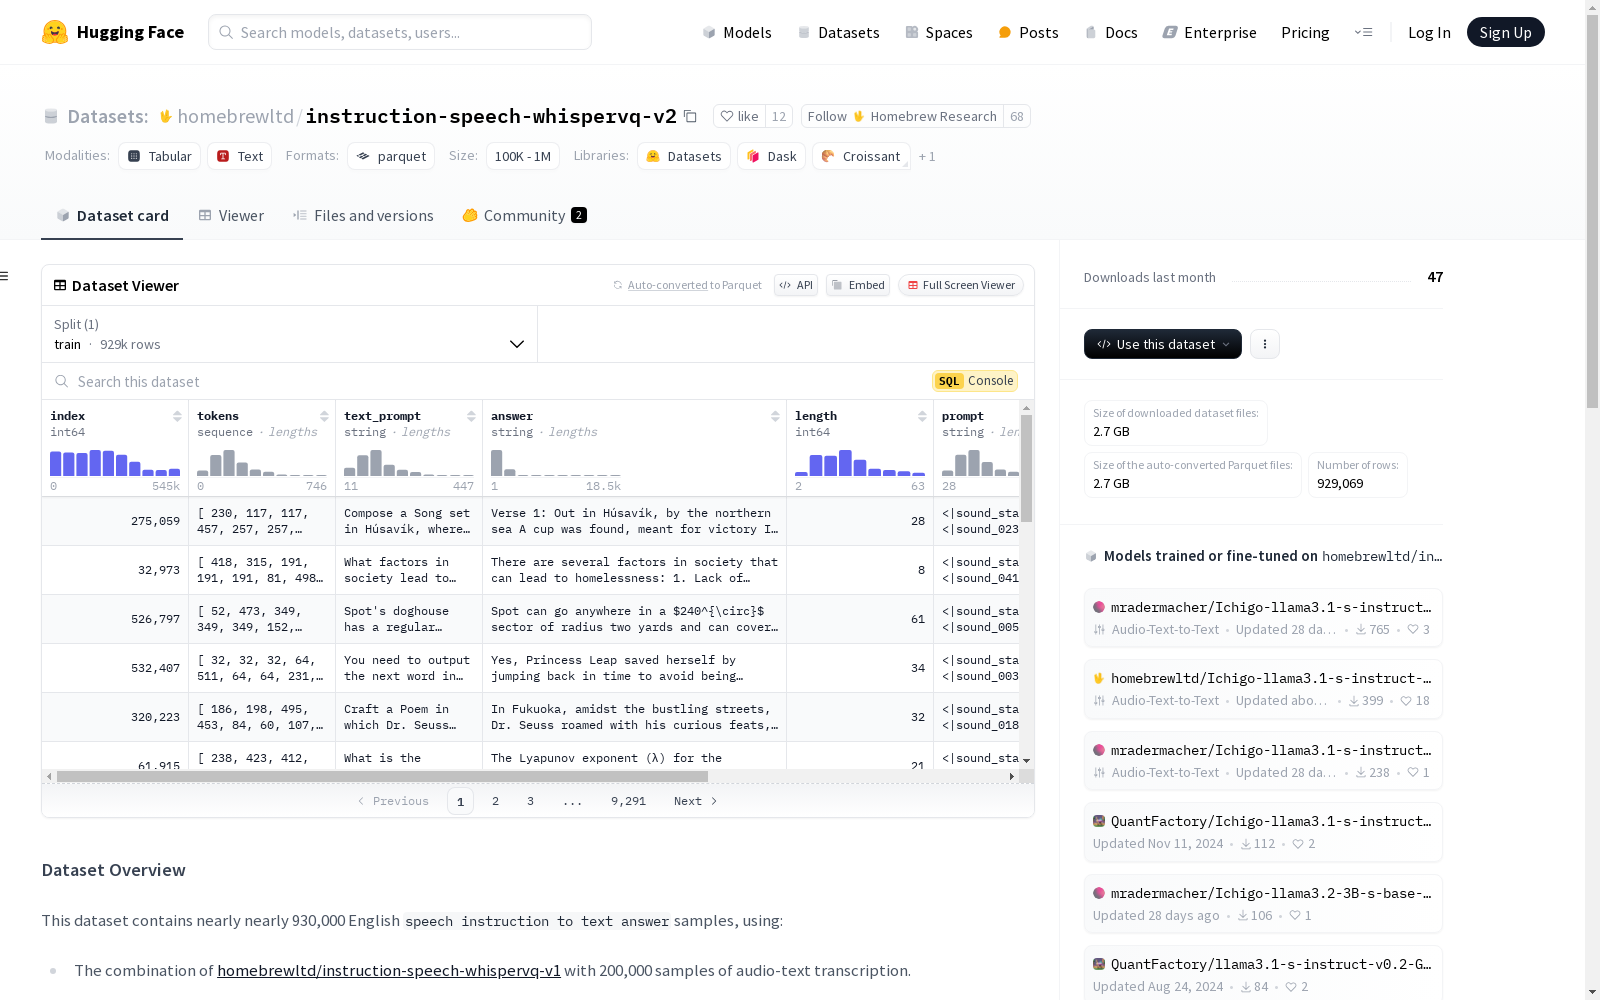The height and width of the screenshot is (1000, 1600).
Task: Sort the answer column
Action: (775, 416)
